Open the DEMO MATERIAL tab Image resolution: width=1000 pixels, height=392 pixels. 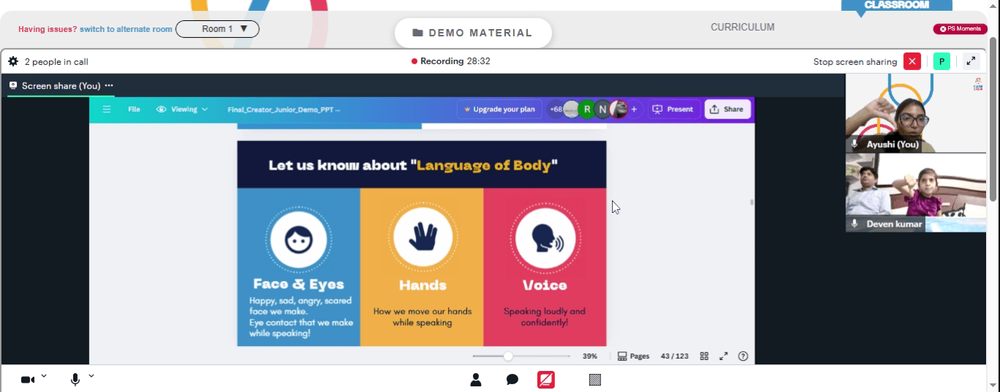click(x=473, y=33)
